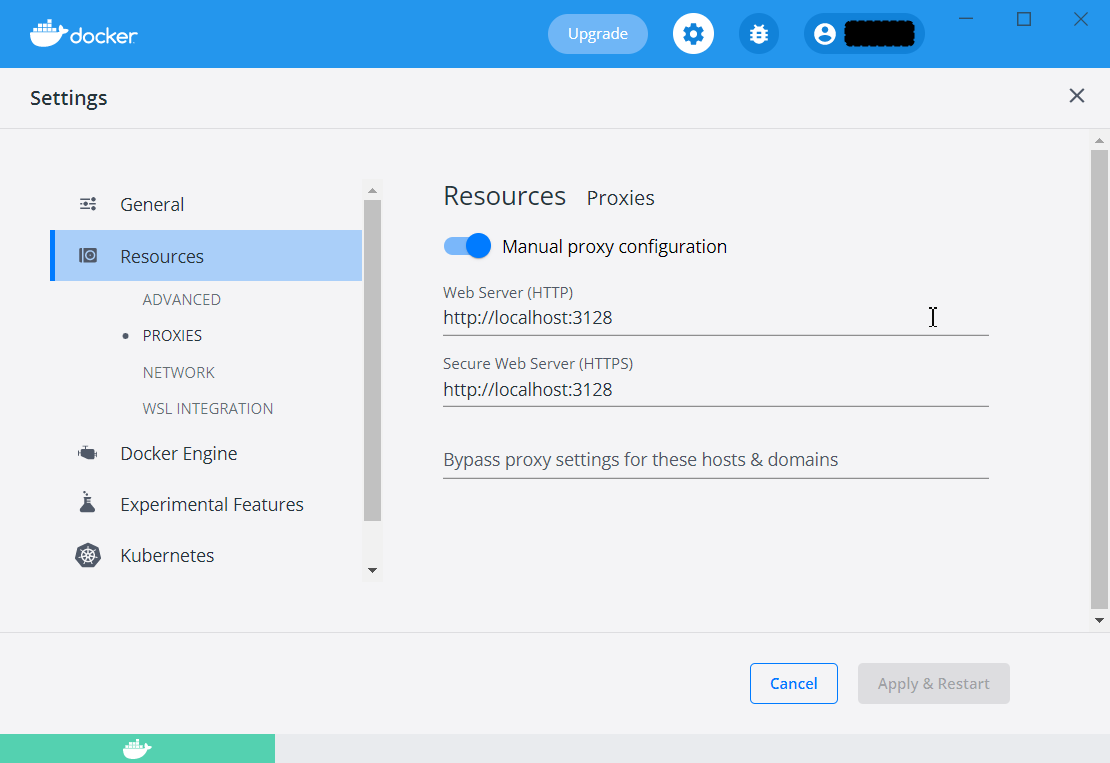The image size is (1110, 763).
Task: Click the Cancel button
Action: pos(794,684)
